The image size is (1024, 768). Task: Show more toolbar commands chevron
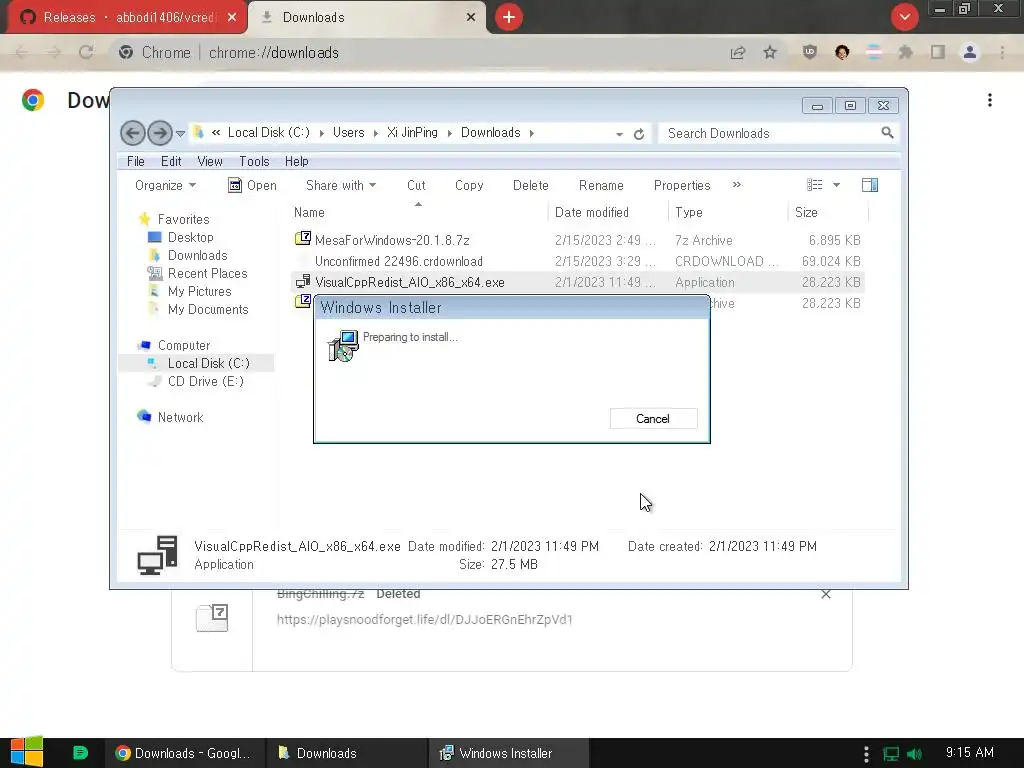(737, 185)
